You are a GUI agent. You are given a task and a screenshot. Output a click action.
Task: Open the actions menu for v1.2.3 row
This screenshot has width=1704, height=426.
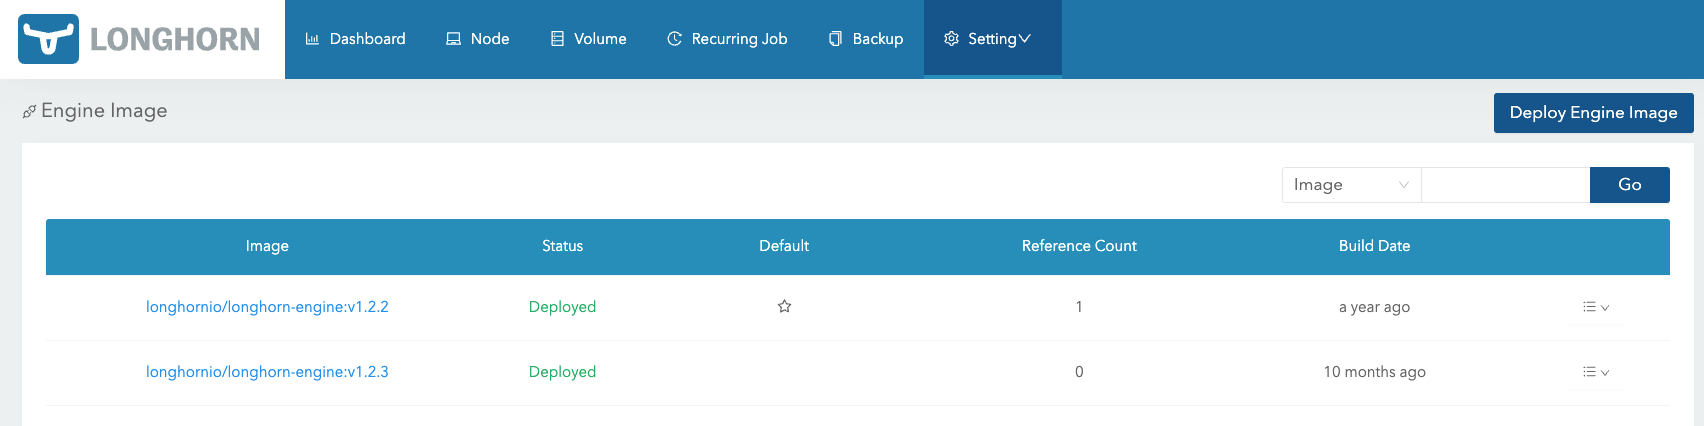[x=1596, y=372]
